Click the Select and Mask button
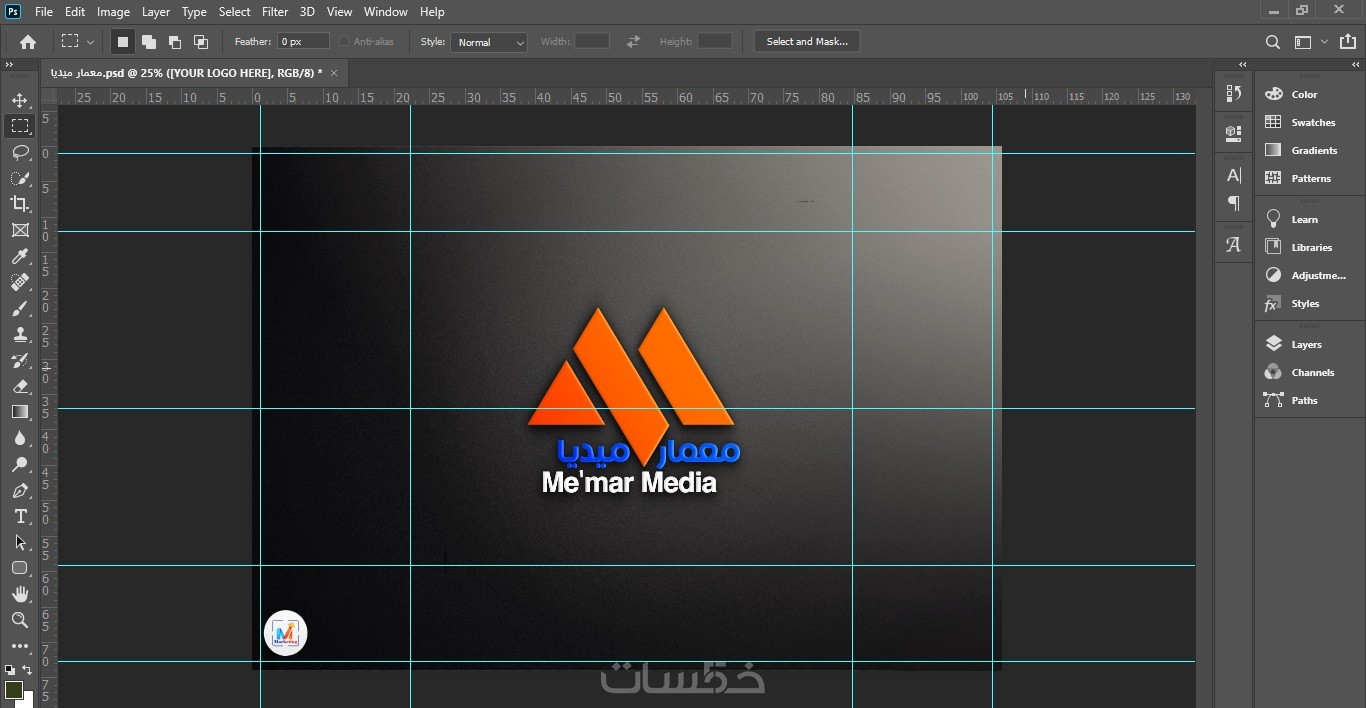The width and height of the screenshot is (1366, 708). pos(807,41)
